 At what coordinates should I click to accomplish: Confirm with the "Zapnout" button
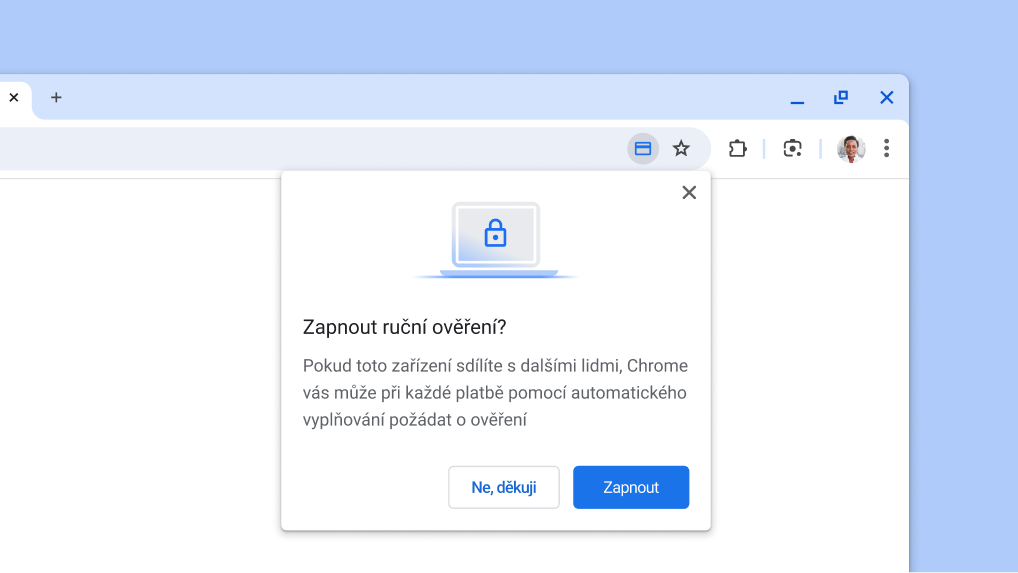tap(631, 487)
